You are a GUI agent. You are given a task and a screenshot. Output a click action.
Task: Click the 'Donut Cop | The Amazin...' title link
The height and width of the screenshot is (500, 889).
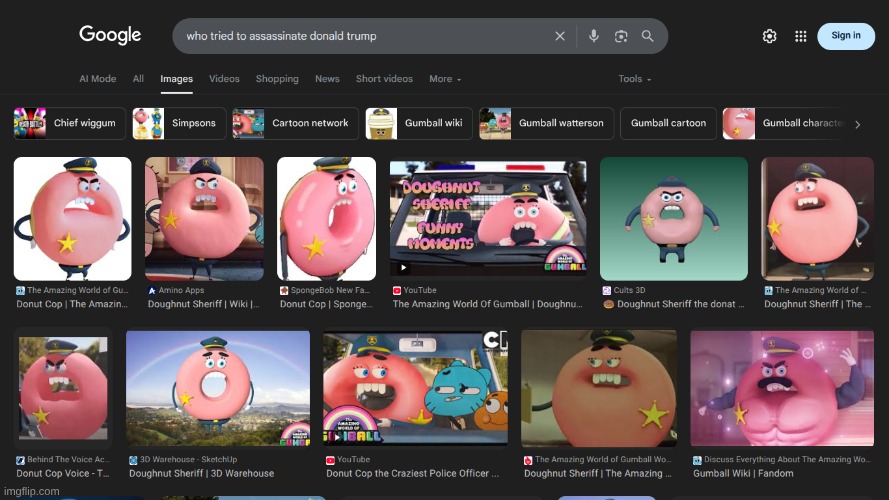72,304
